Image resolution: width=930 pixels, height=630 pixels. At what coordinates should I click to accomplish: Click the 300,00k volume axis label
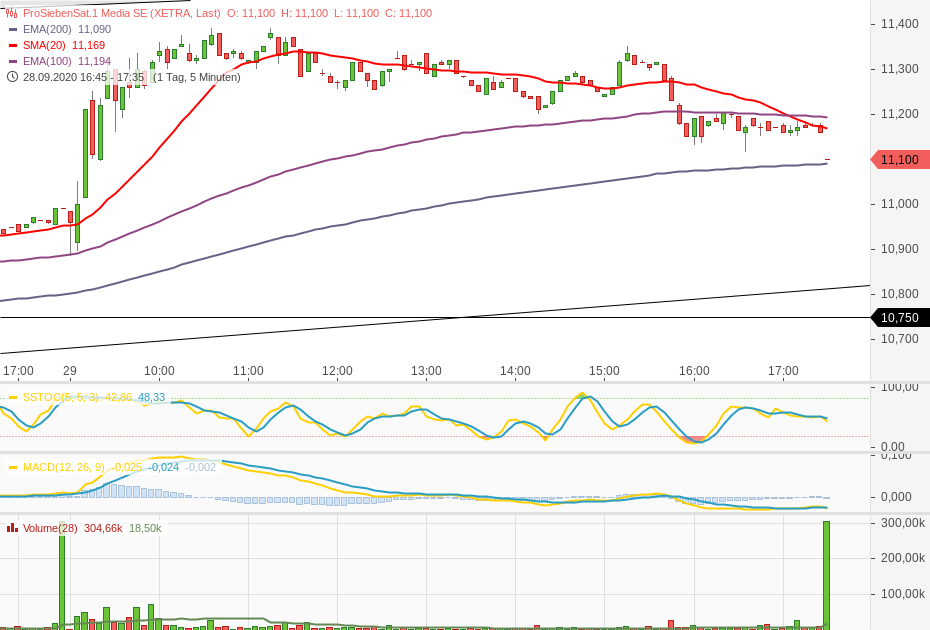click(x=903, y=523)
